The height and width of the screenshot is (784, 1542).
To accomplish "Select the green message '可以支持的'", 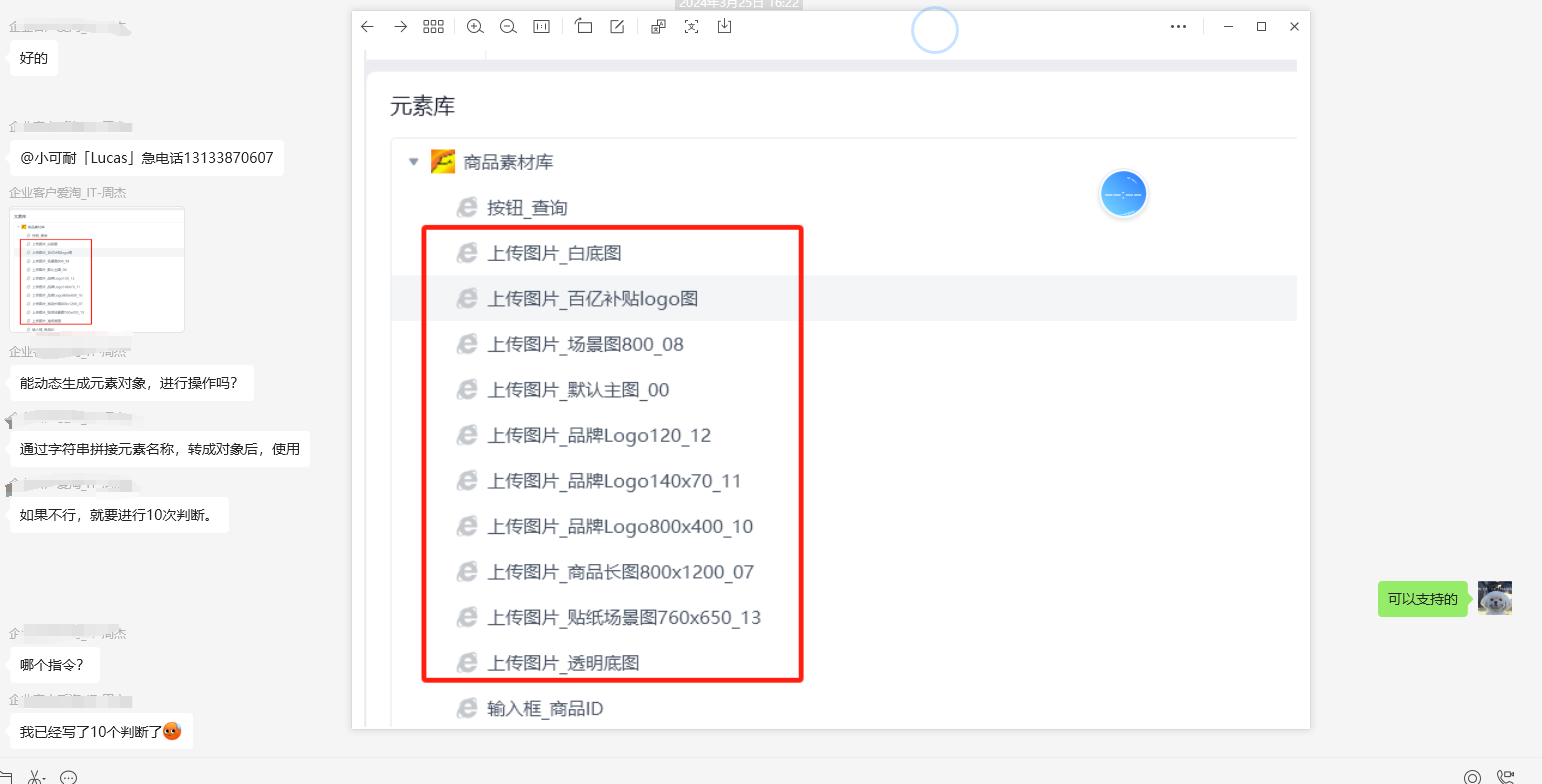I will (1422, 600).
